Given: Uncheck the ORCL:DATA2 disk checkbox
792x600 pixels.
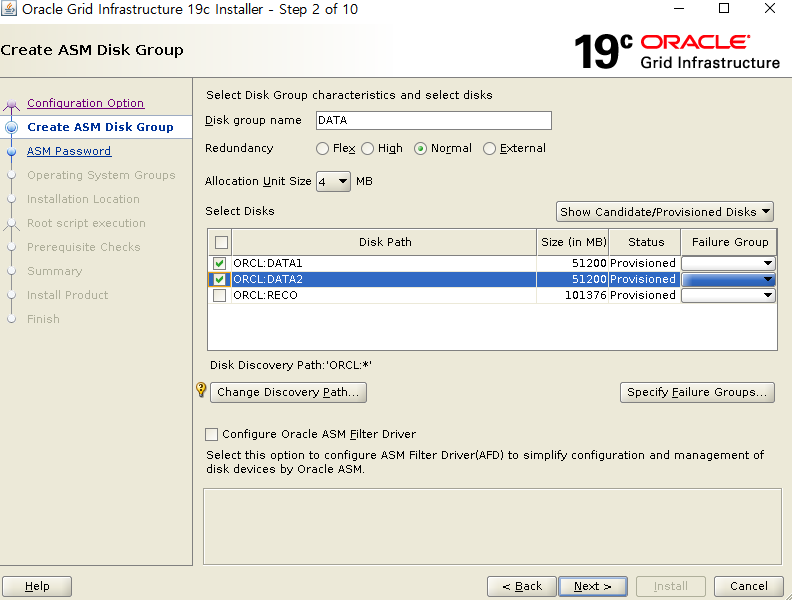Looking at the screenshot, I should 219,279.
